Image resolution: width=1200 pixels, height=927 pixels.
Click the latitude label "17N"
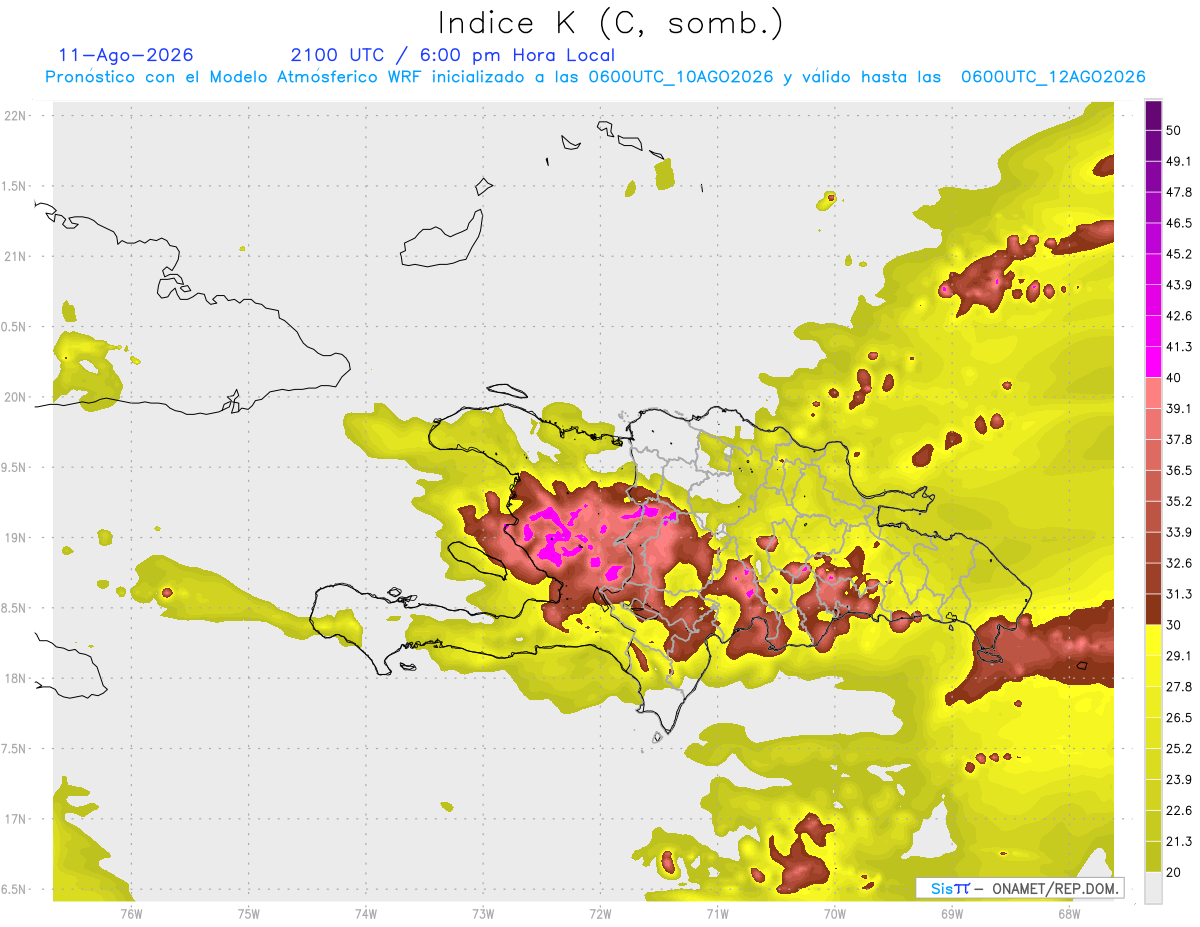coord(14,819)
